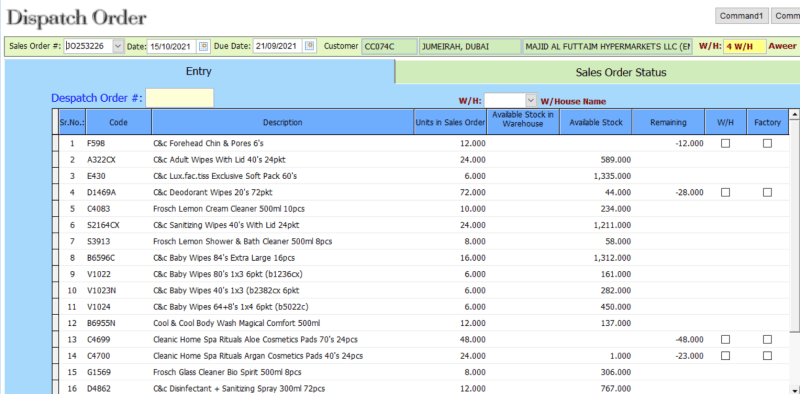Viewport: 800px width, 394px height.
Task: Select description 'C&c Baby Wipes 84's Extra Large 16pcs'
Action: click(224, 258)
